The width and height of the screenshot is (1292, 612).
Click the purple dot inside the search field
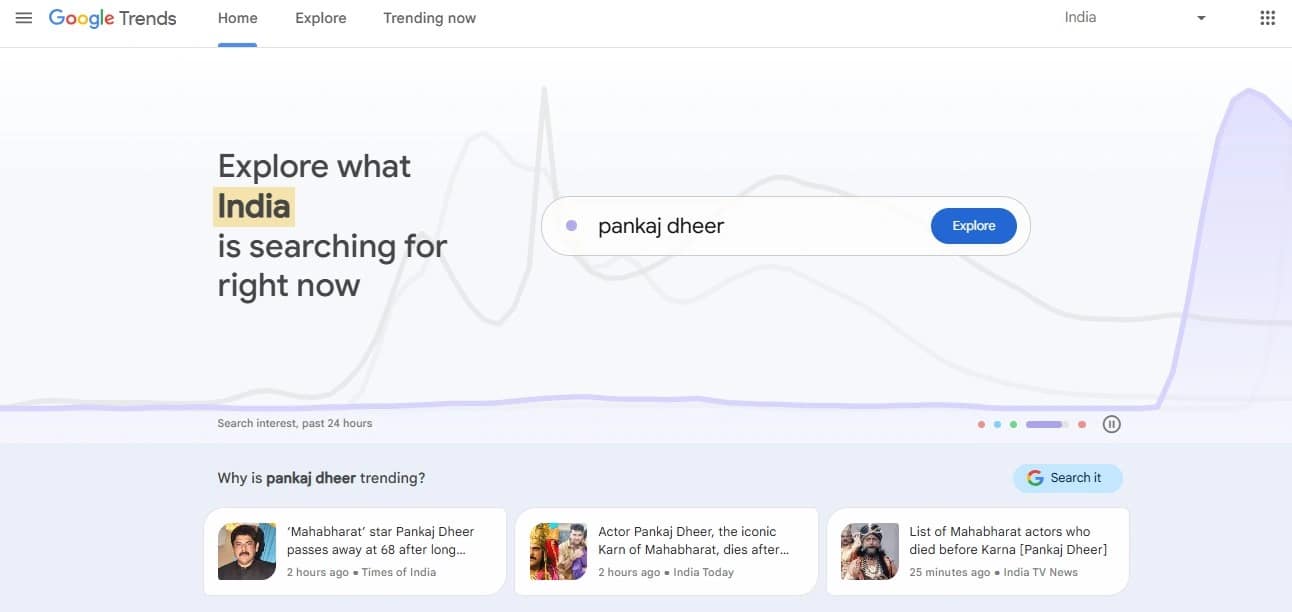coord(571,225)
